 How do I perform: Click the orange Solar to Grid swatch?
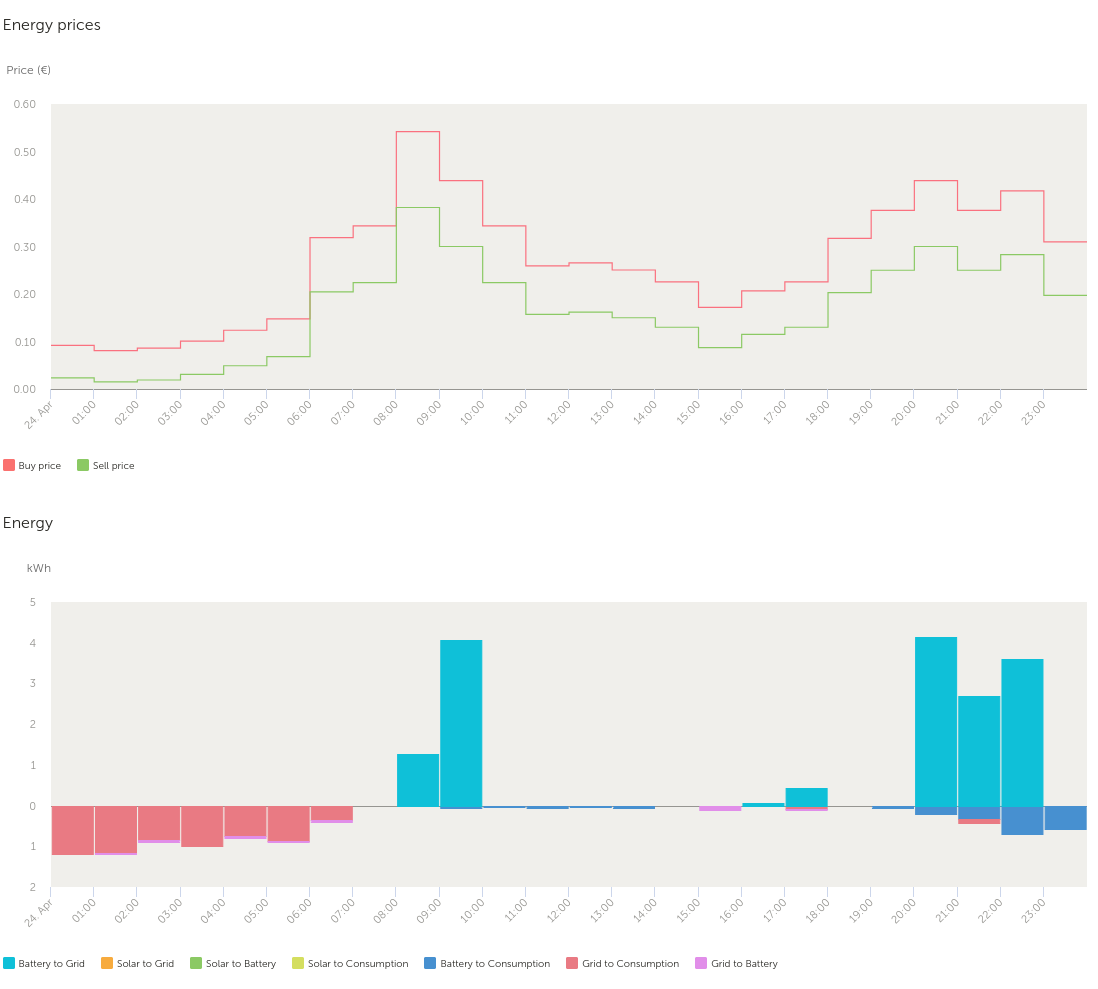108,964
